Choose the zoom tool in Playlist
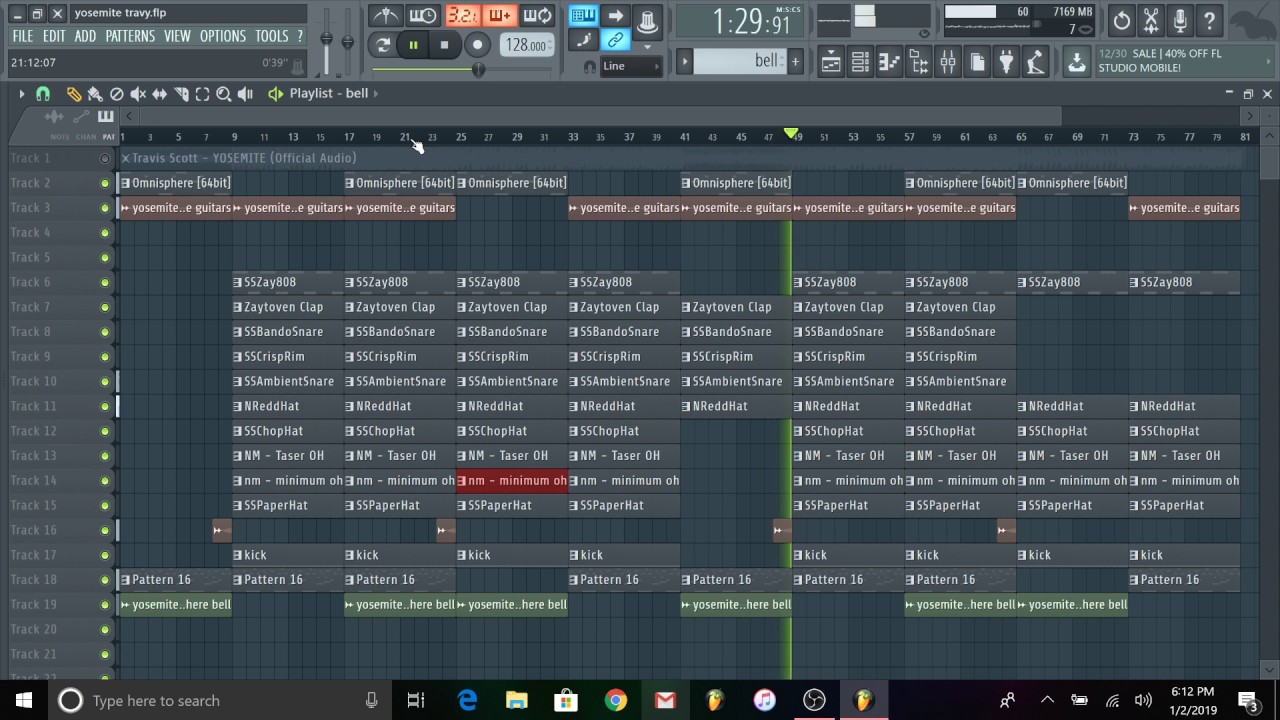Image resolution: width=1280 pixels, height=720 pixels. click(224, 93)
